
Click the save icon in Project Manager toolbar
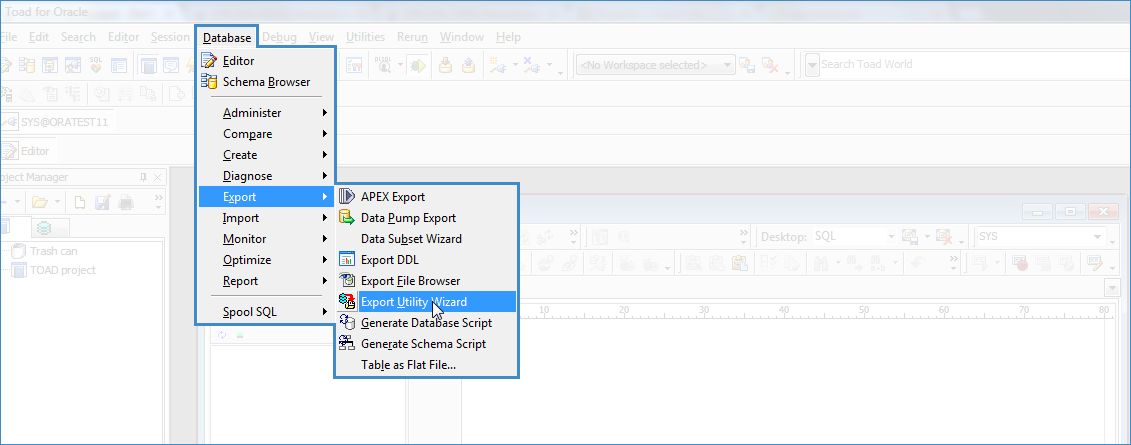pyautogui.click(x=102, y=202)
